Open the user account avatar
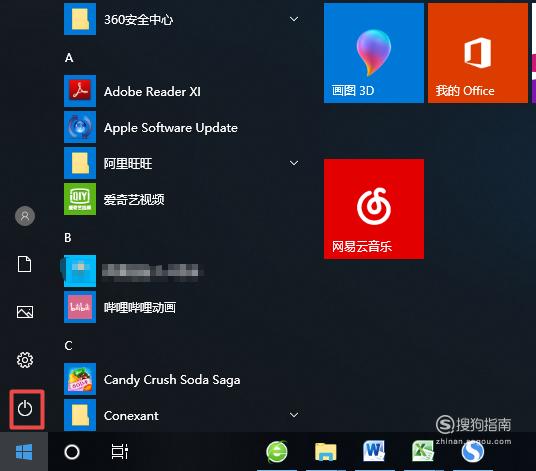The image size is (536, 471). point(25,216)
